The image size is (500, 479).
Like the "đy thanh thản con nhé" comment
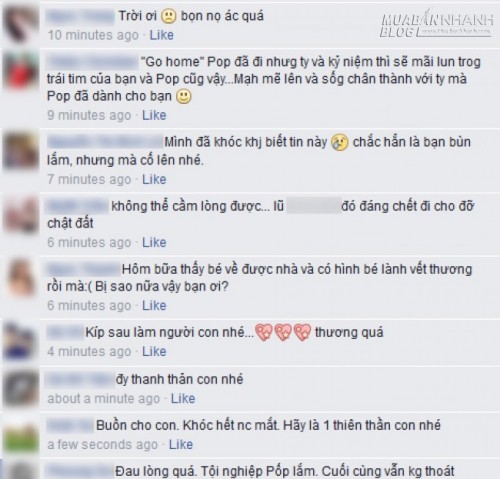(183, 398)
